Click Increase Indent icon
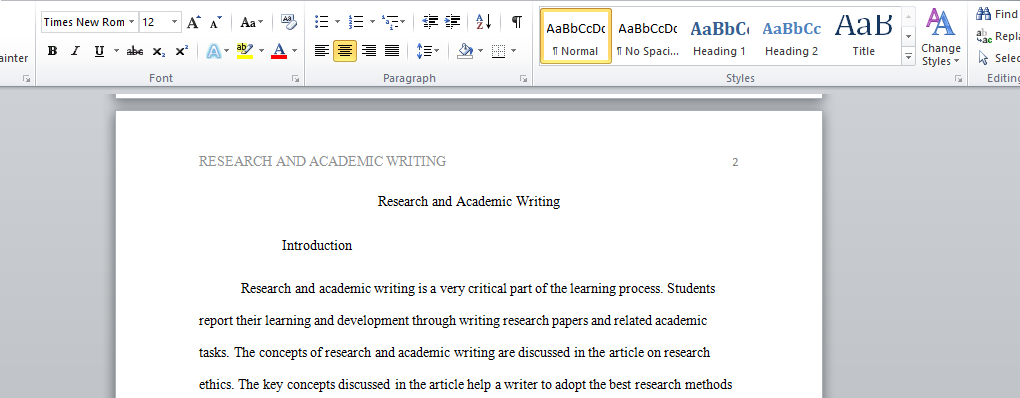This screenshot has width=1020, height=398. [453, 22]
